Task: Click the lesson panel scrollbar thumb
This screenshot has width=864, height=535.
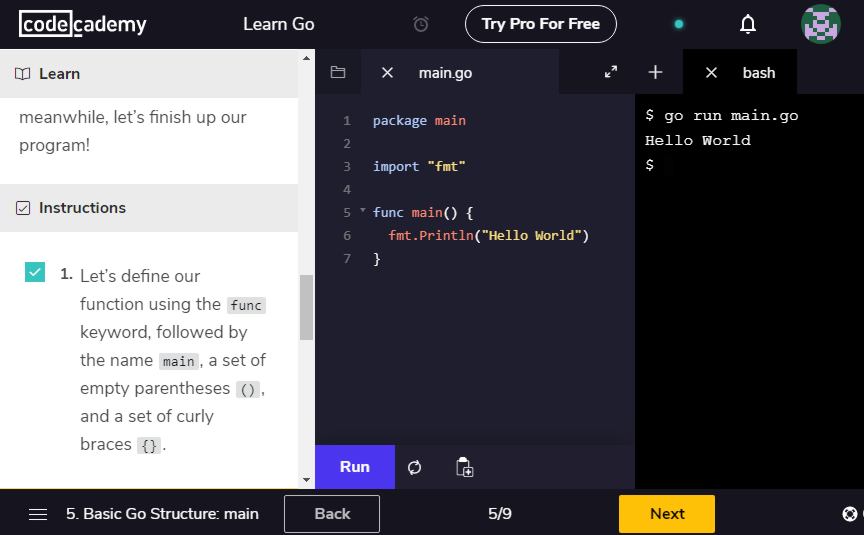Action: 306,307
